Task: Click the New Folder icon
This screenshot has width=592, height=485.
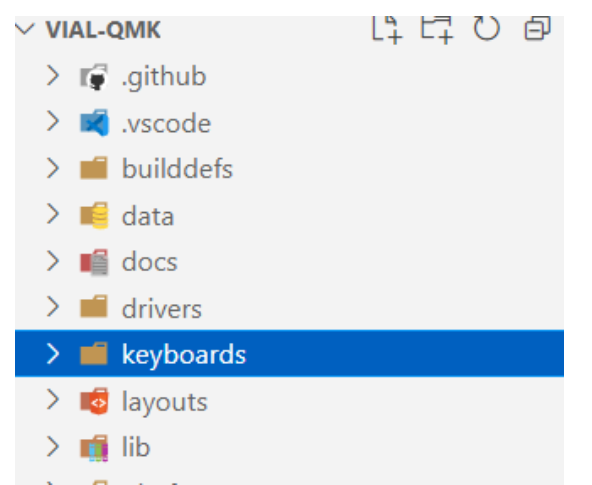Action: click(437, 29)
